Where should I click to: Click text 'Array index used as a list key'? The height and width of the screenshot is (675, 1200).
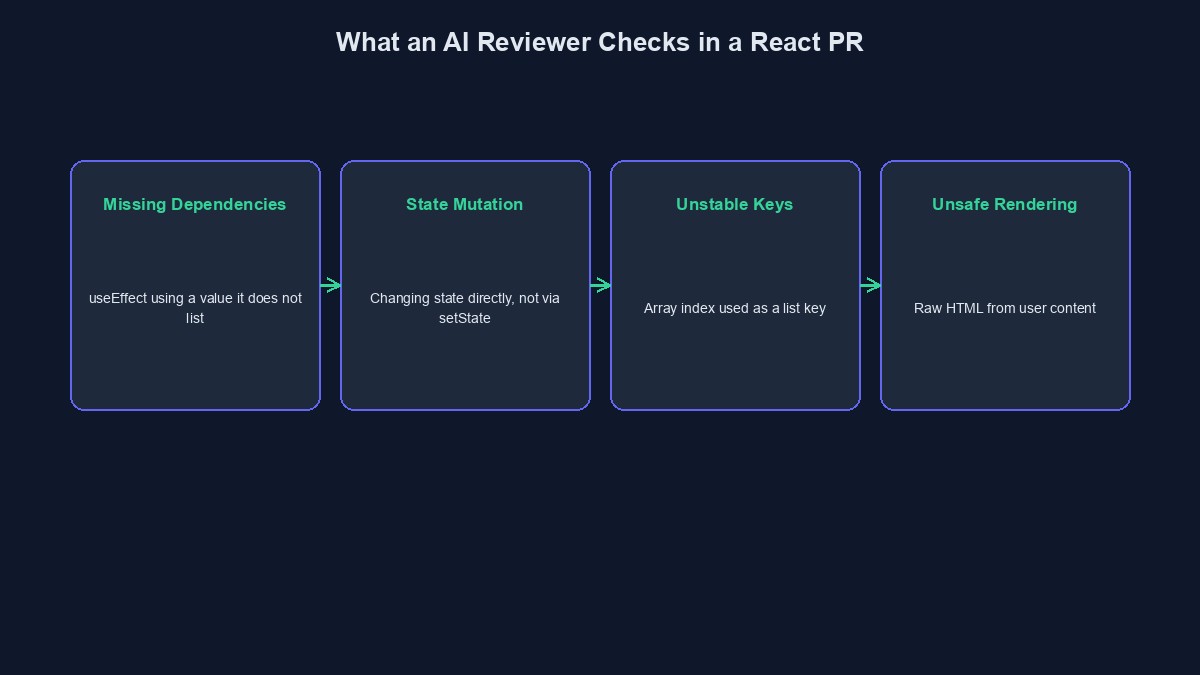[x=735, y=308]
